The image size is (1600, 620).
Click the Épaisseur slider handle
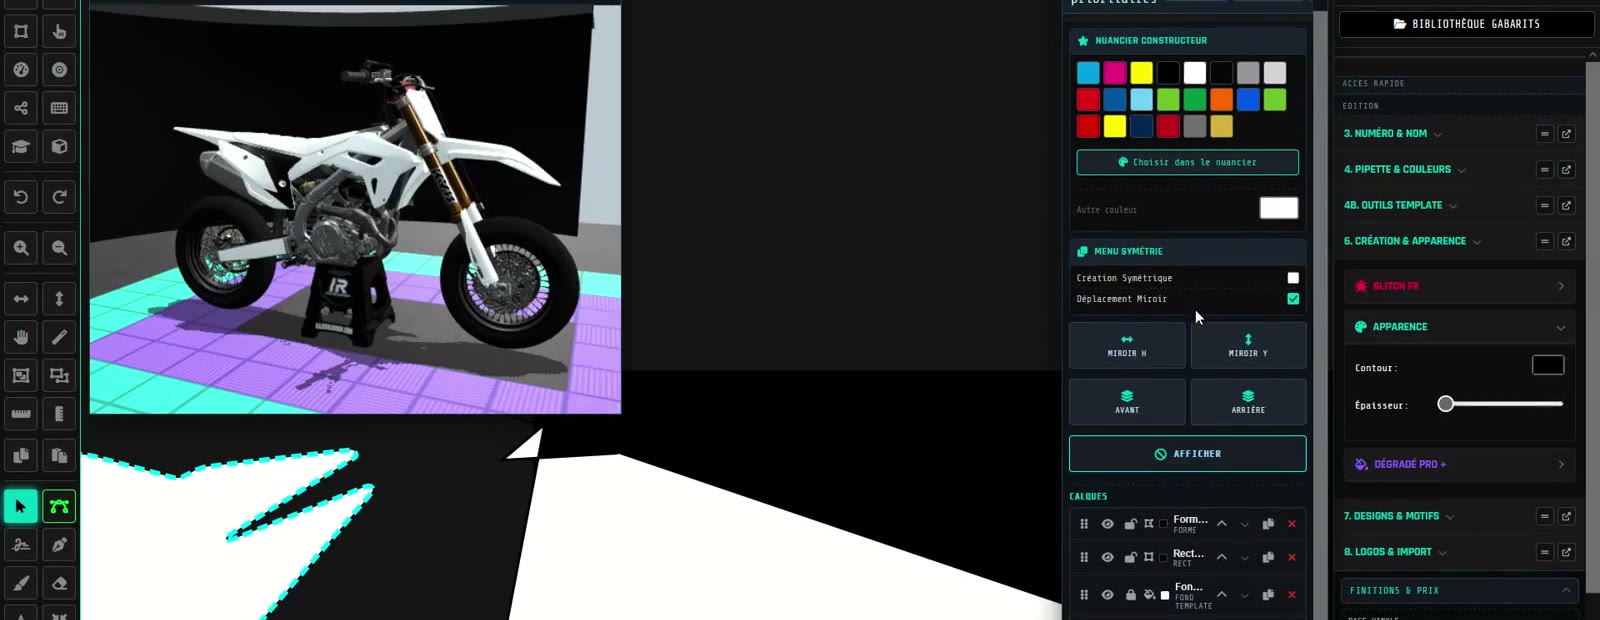1446,404
